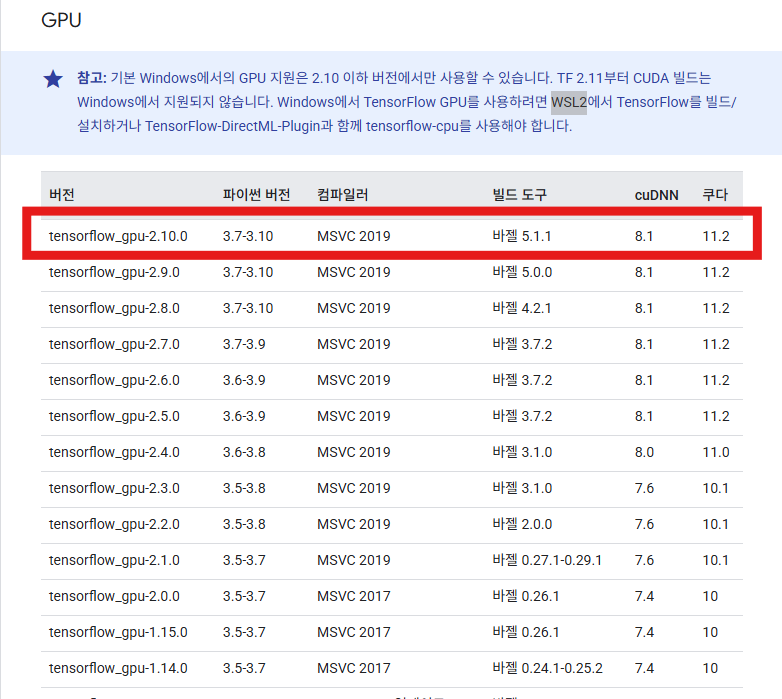
Task: Select the tensorflow_gpu-2.10.0 cell
Action: tap(118, 236)
